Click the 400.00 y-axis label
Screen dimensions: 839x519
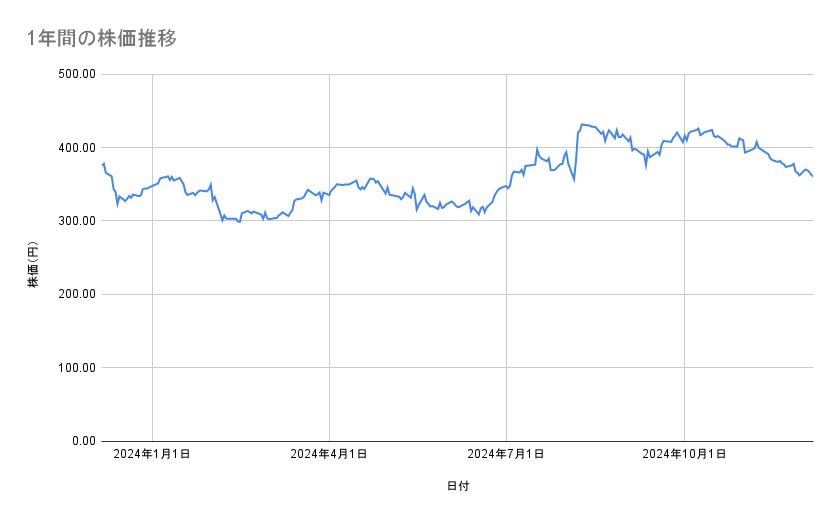75,147
